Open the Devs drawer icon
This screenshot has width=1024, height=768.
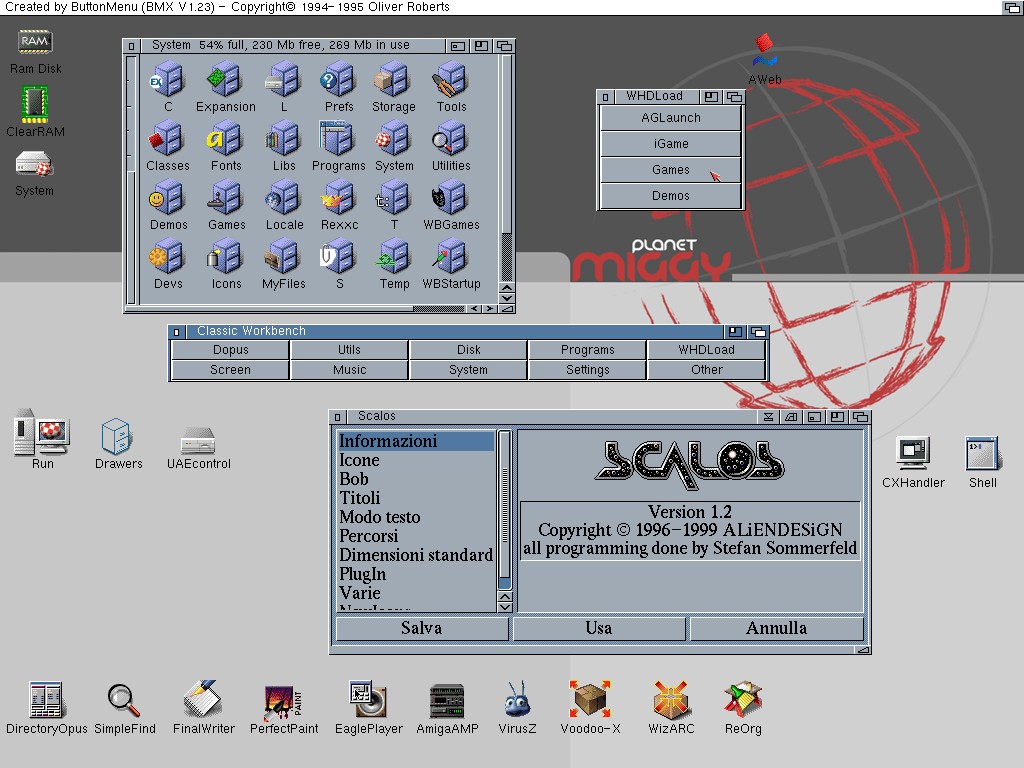[168, 257]
